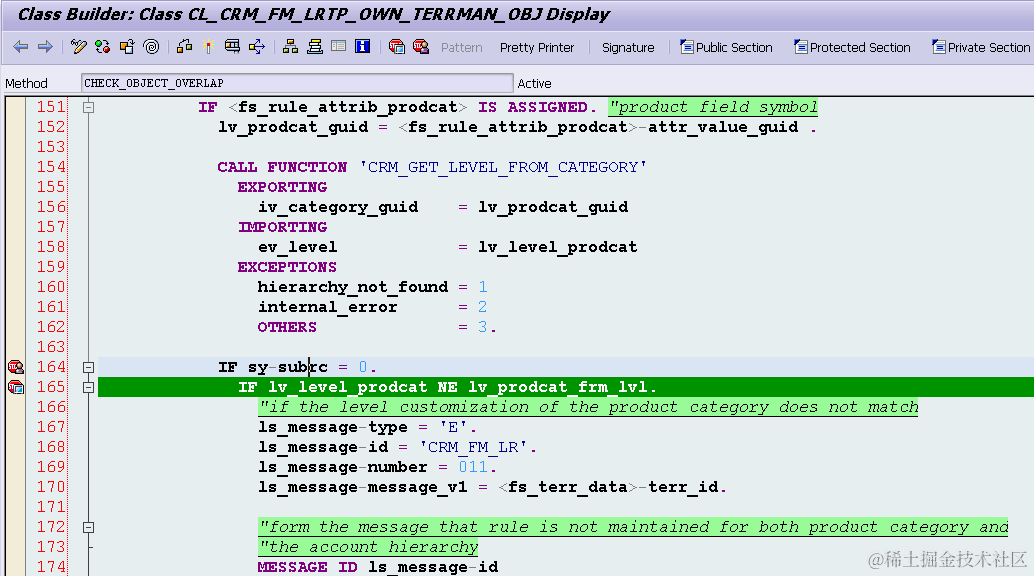The width and height of the screenshot is (1034, 576).
Task: Click the Method name field CHECK_OBJECT_OVERLAP
Action: 297,83
